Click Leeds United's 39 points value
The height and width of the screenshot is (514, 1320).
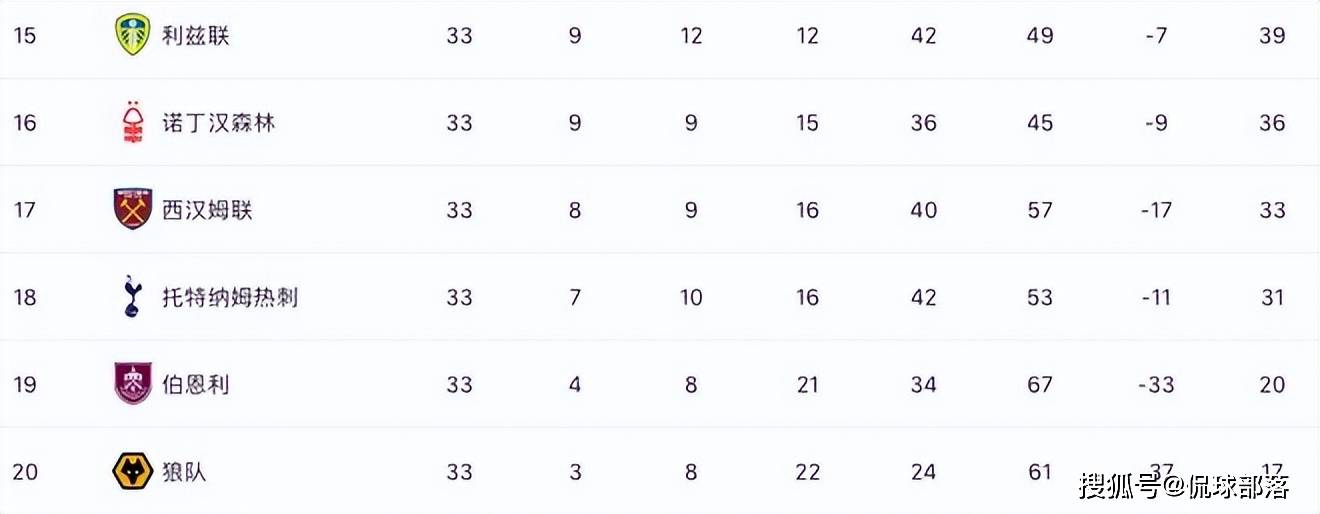click(x=1272, y=36)
